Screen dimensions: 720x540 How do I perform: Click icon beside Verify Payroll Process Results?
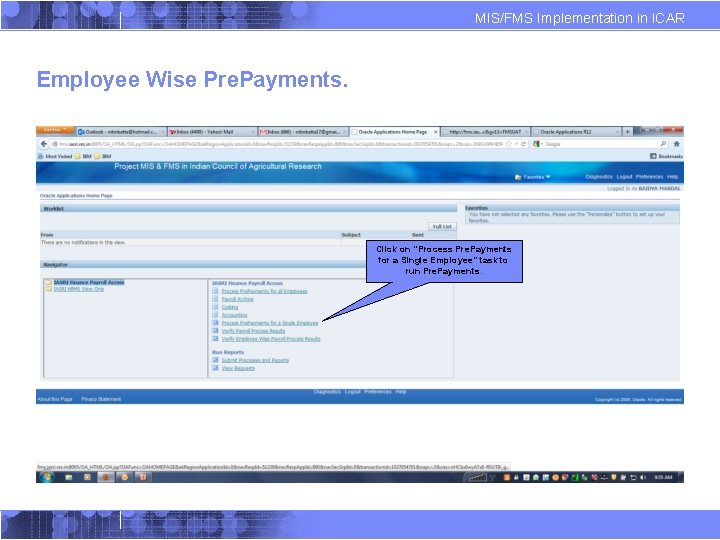(215, 331)
